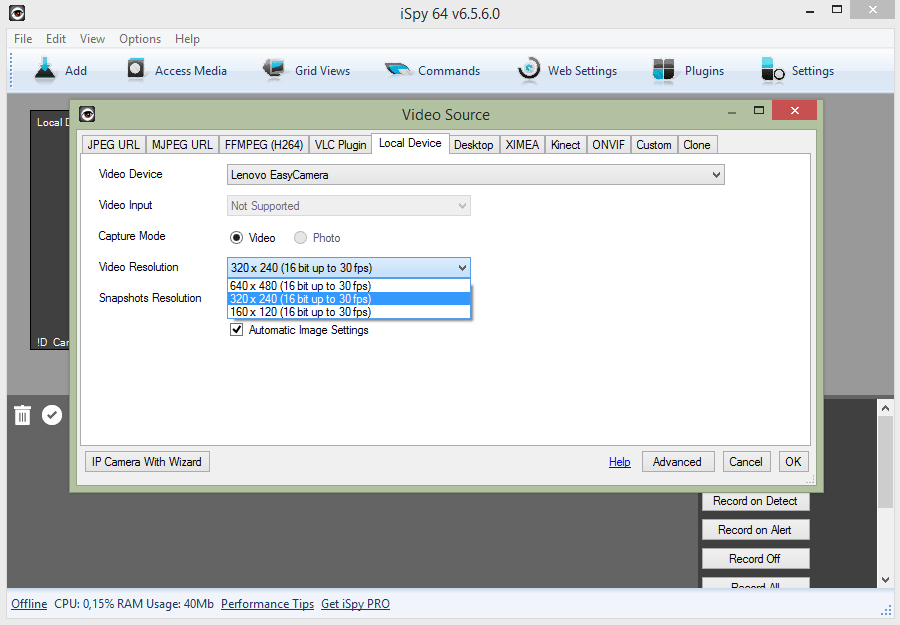Switch to the FFMPEG (H264) tab
The image size is (900, 625).
pos(263,145)
